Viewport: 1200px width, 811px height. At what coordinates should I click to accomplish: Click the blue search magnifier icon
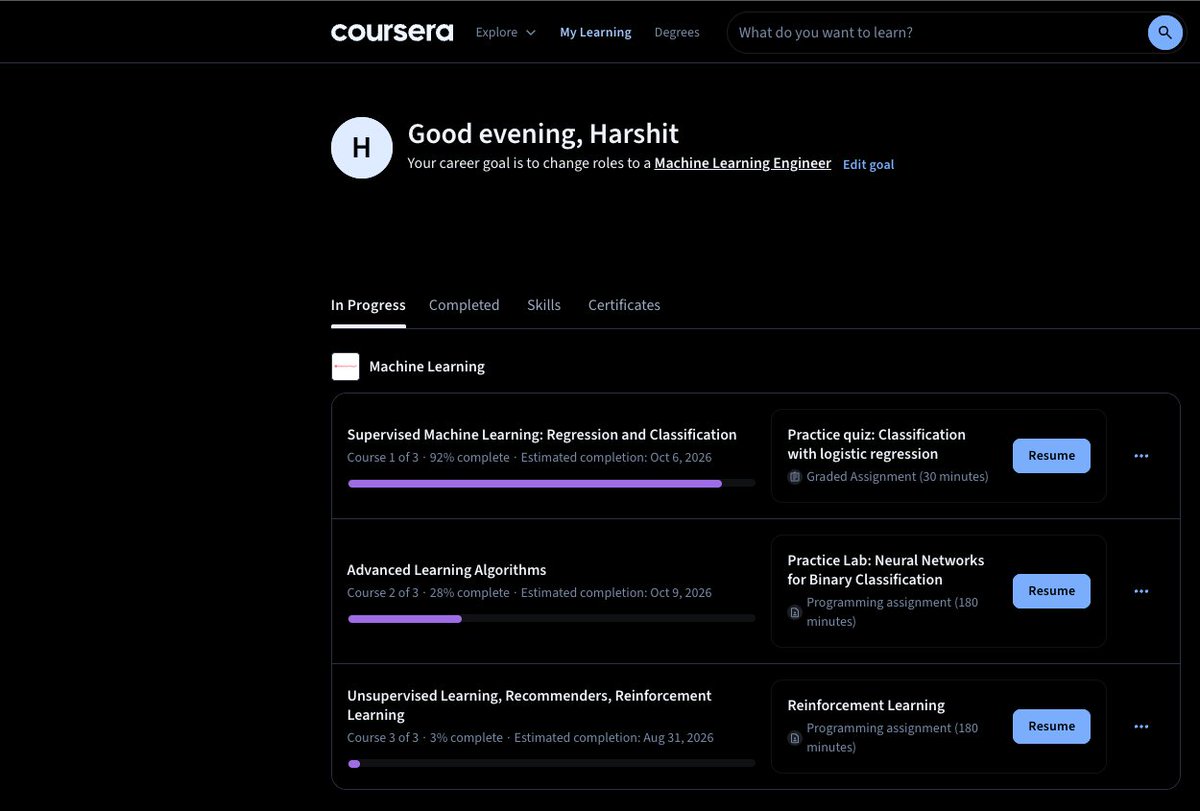(1164, 32)
